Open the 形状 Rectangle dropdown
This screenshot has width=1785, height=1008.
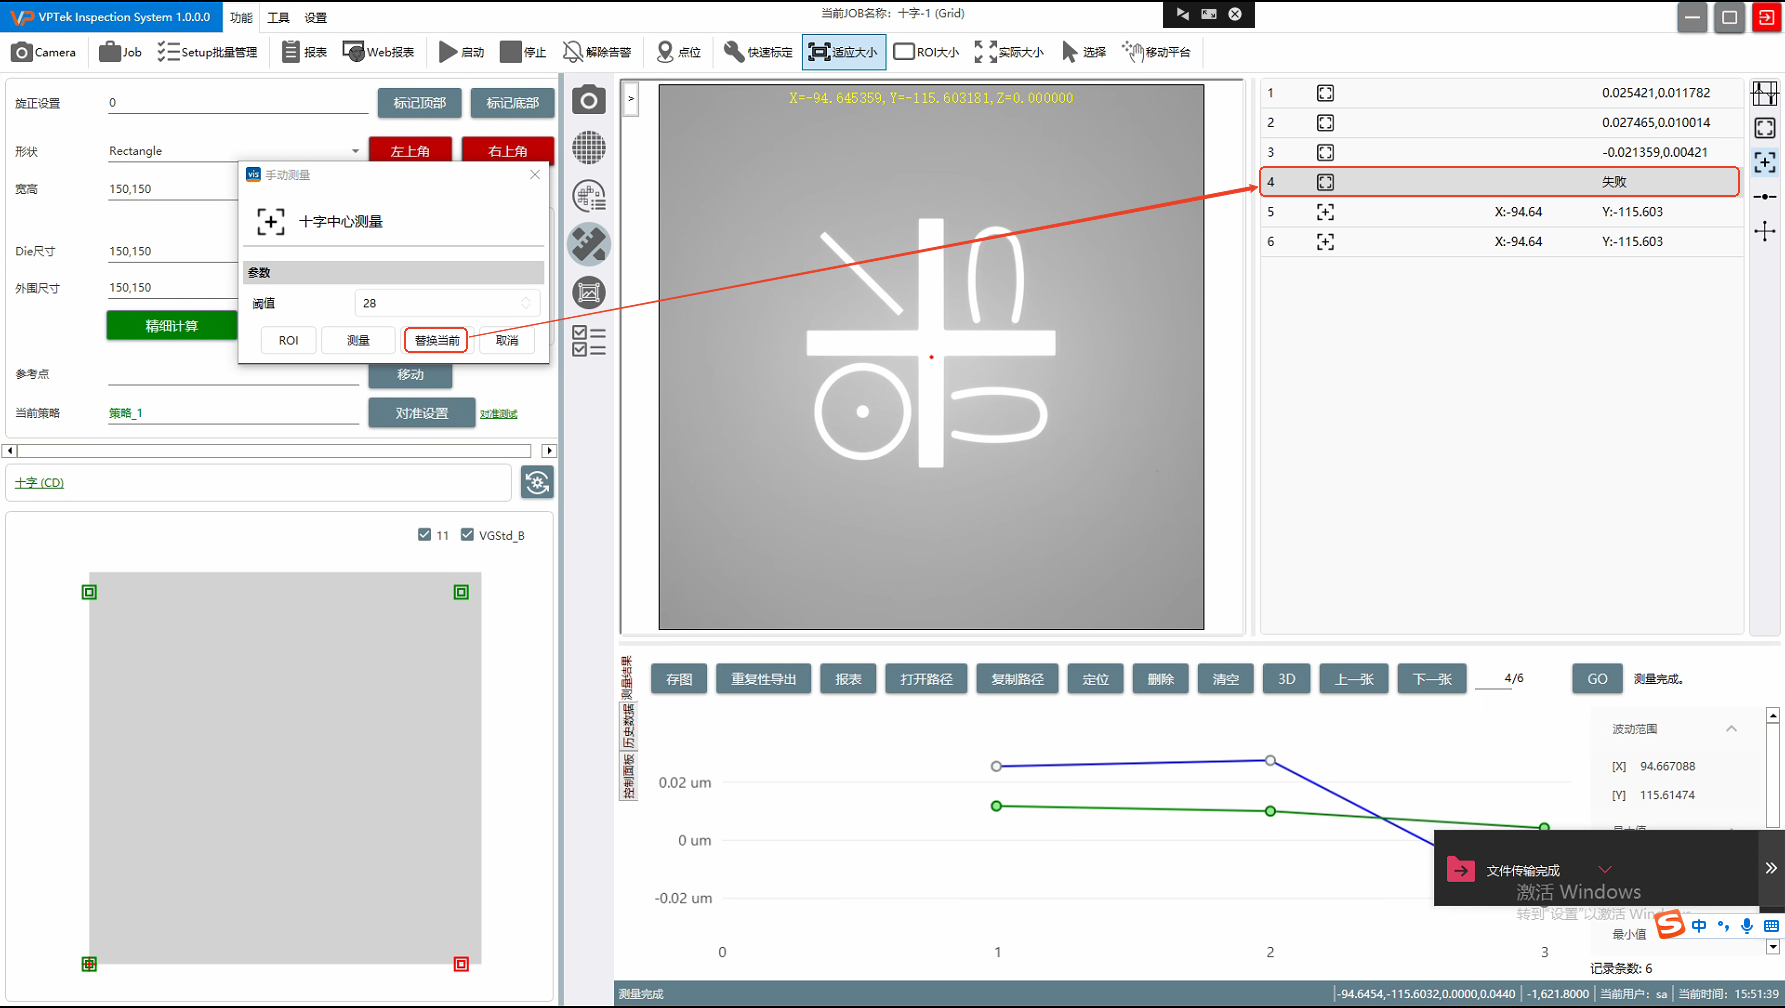tap(234, 151)
